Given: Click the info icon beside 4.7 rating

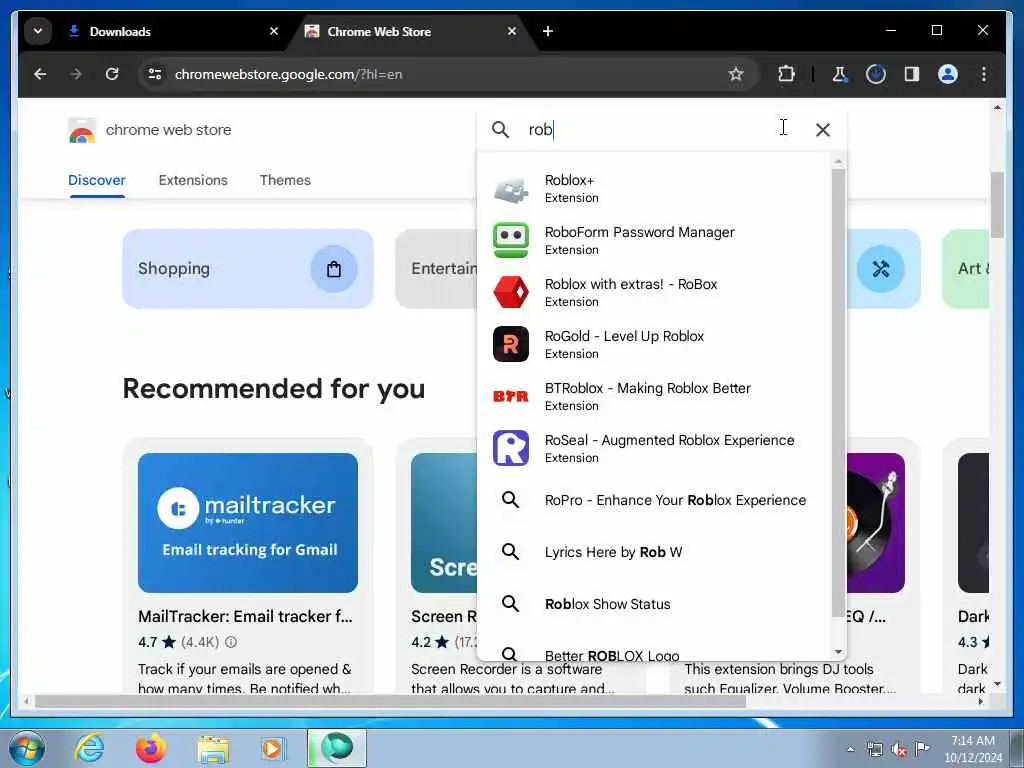Looking at the screenshot, I should point(231,642).
